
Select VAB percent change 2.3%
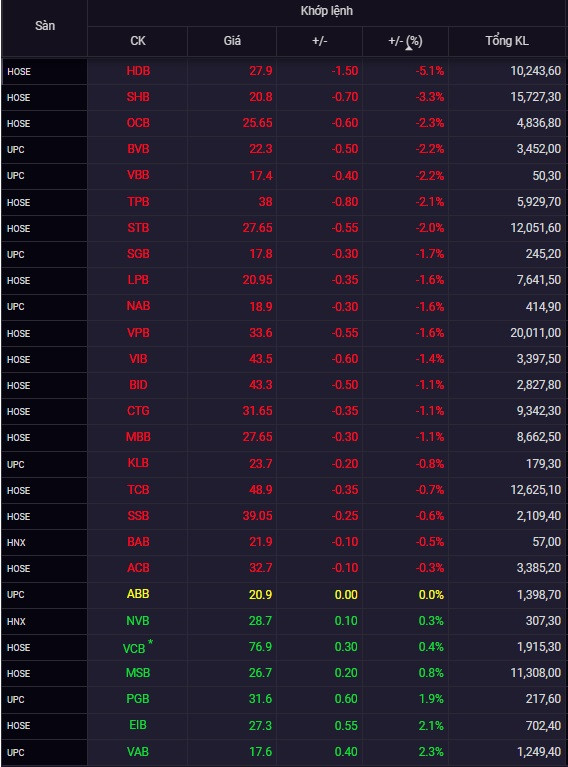click(431, 752)
